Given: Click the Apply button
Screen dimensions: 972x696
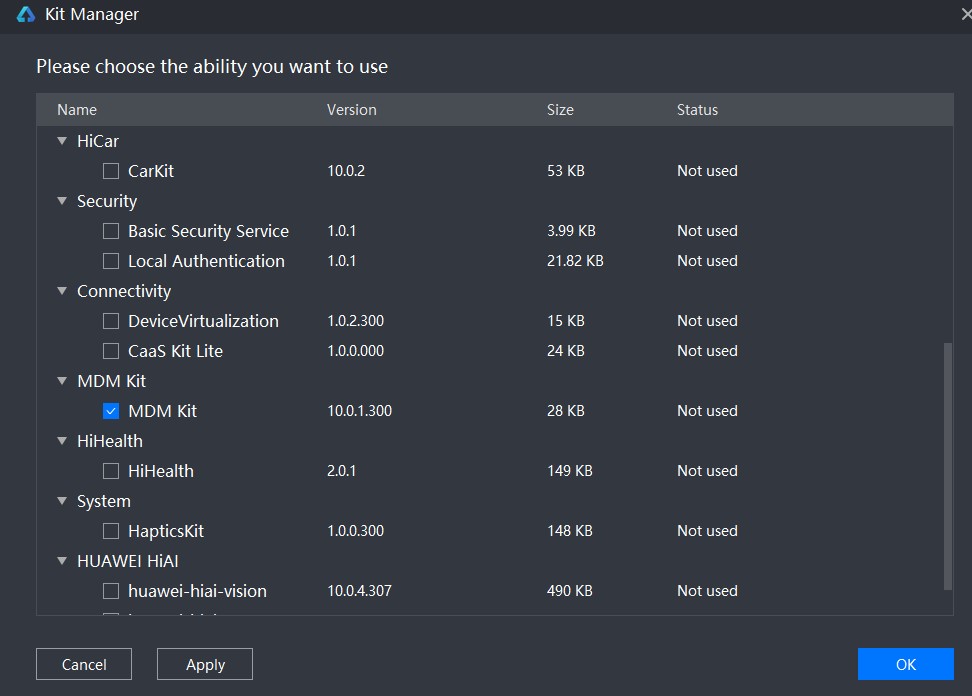Looking at the screenshot, I should click(x=205, y=664).
